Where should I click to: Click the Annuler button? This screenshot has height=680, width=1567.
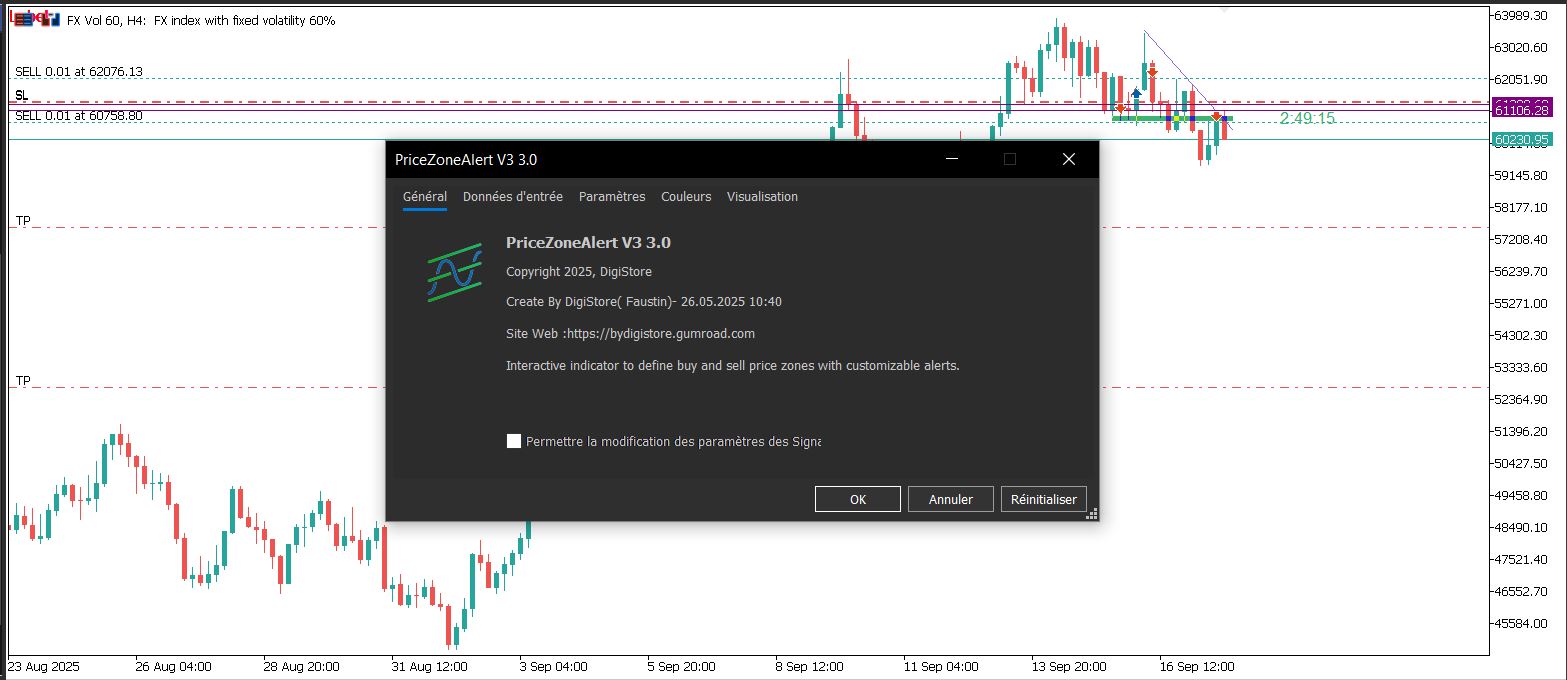(x=951, y=499)
